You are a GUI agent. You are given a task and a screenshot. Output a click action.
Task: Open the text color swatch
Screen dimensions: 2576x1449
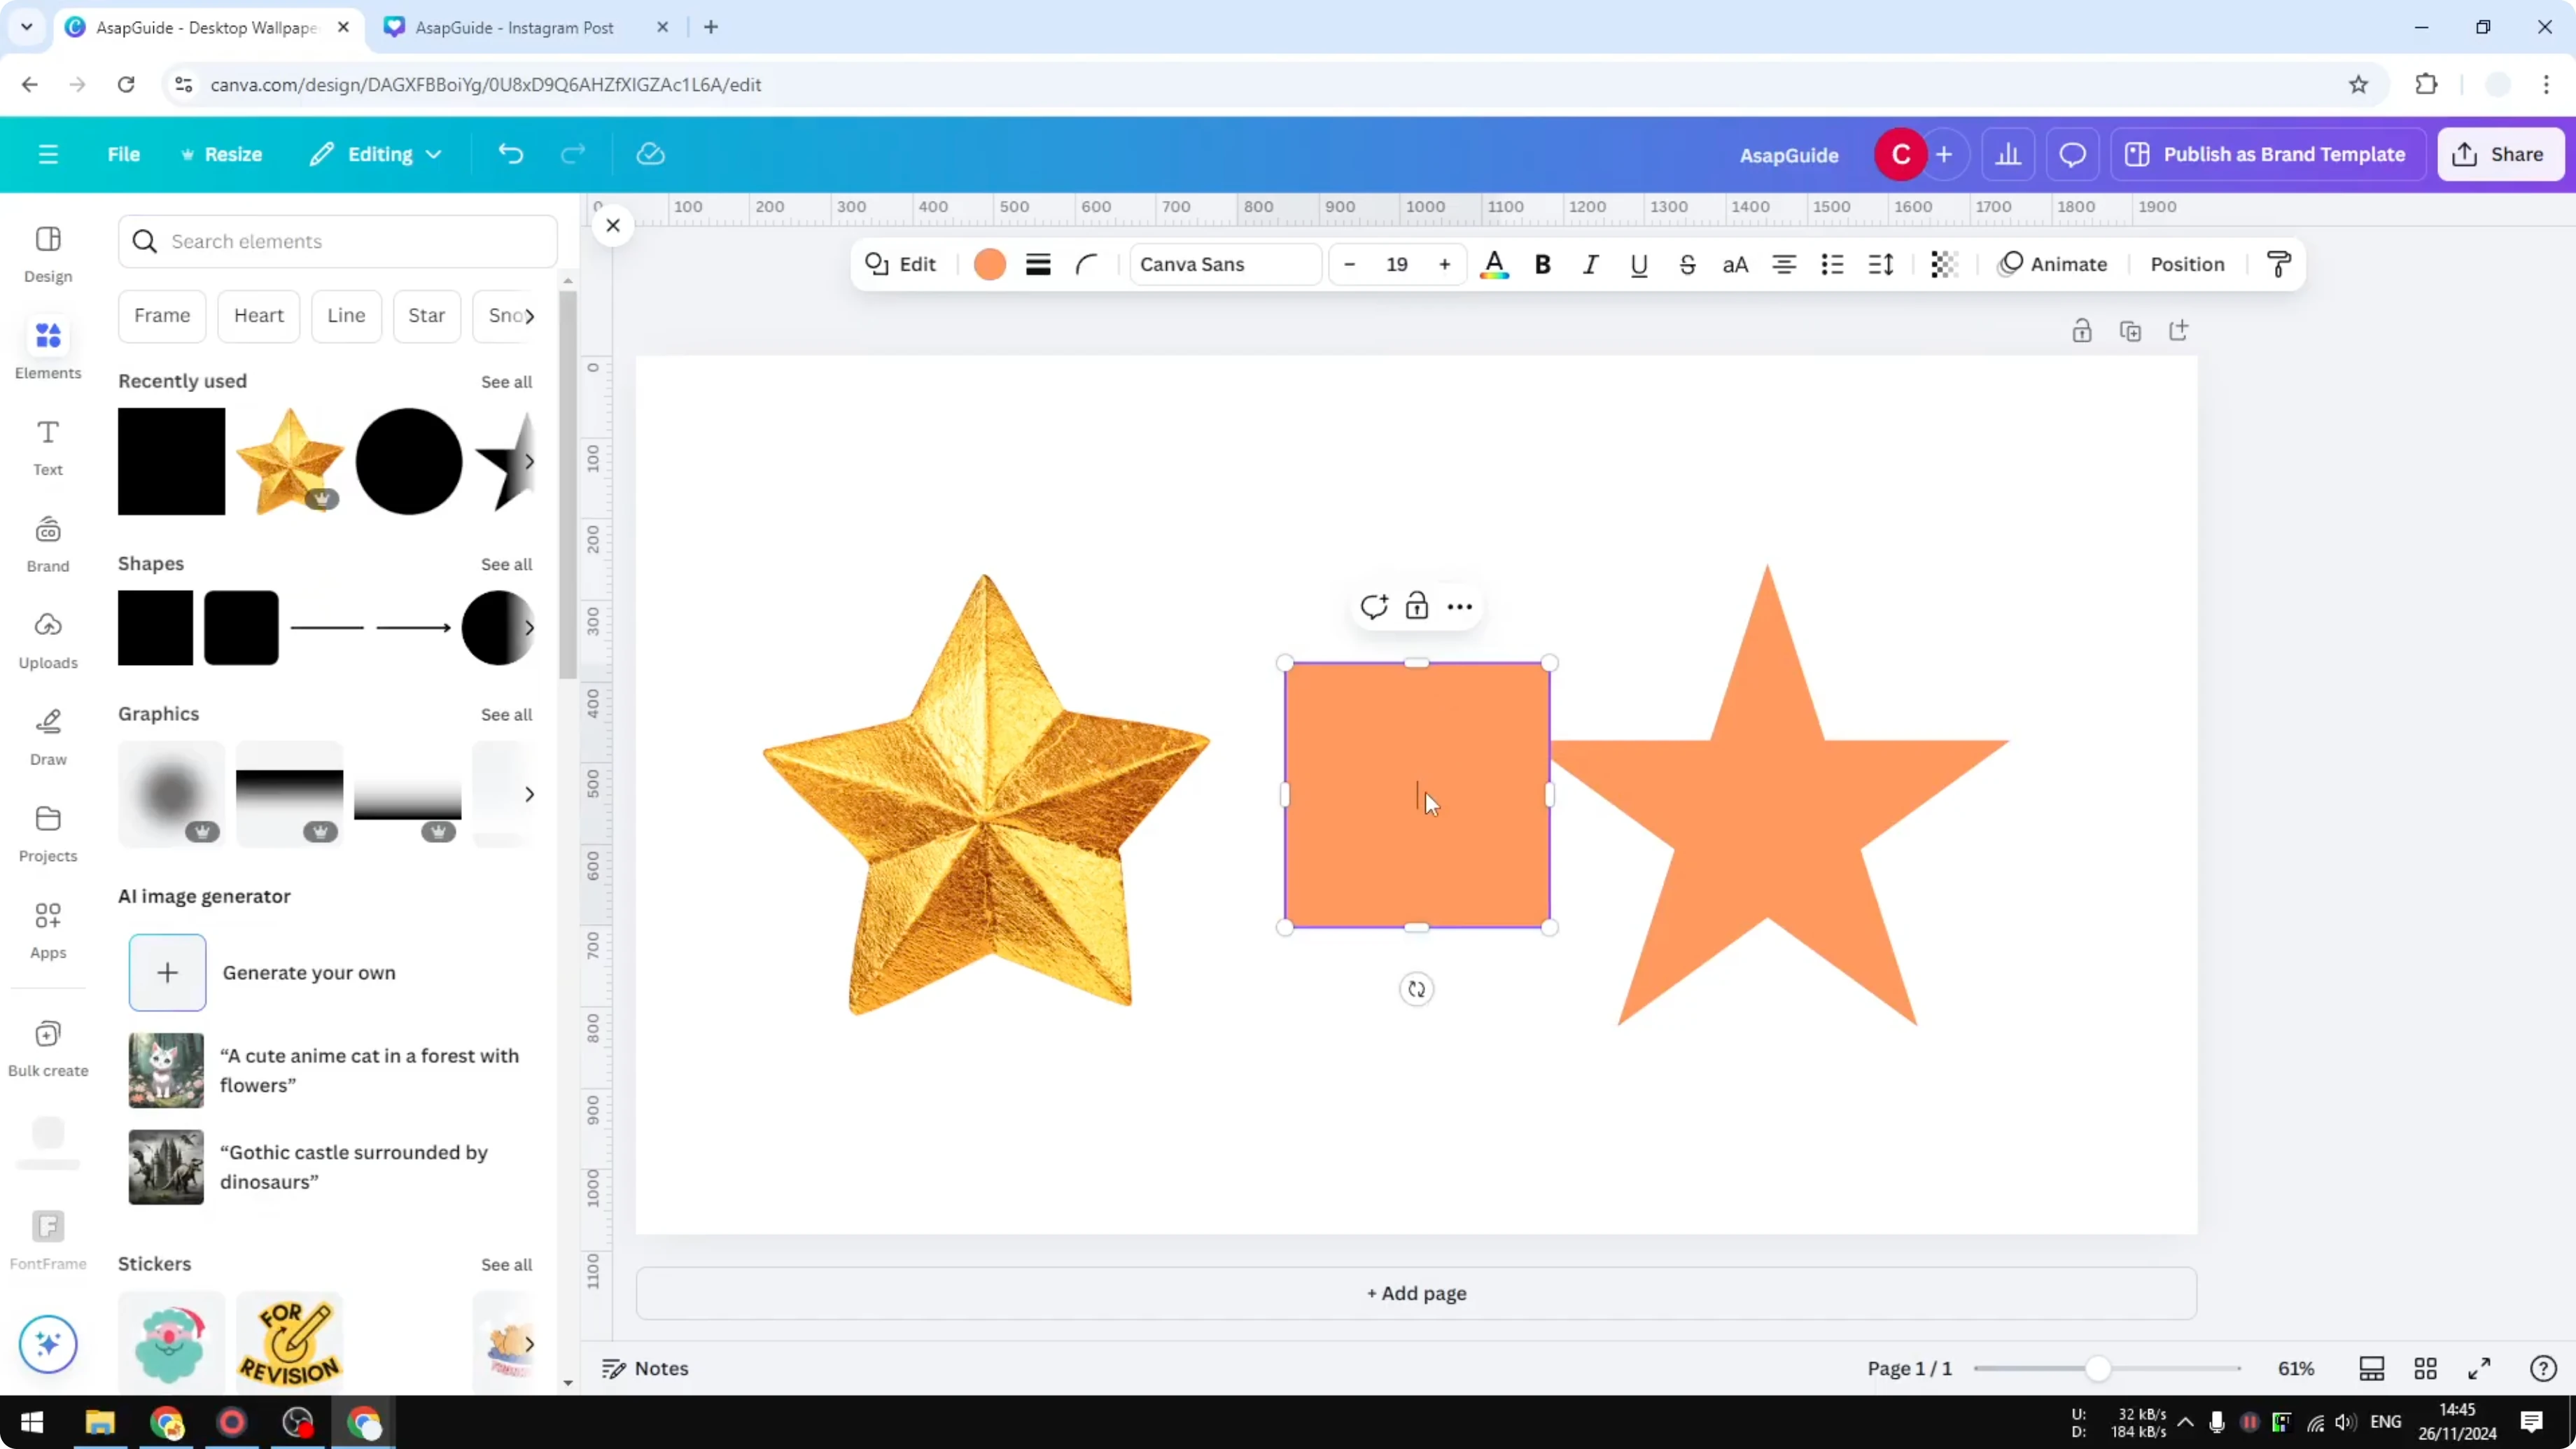tap(1494, 264)
